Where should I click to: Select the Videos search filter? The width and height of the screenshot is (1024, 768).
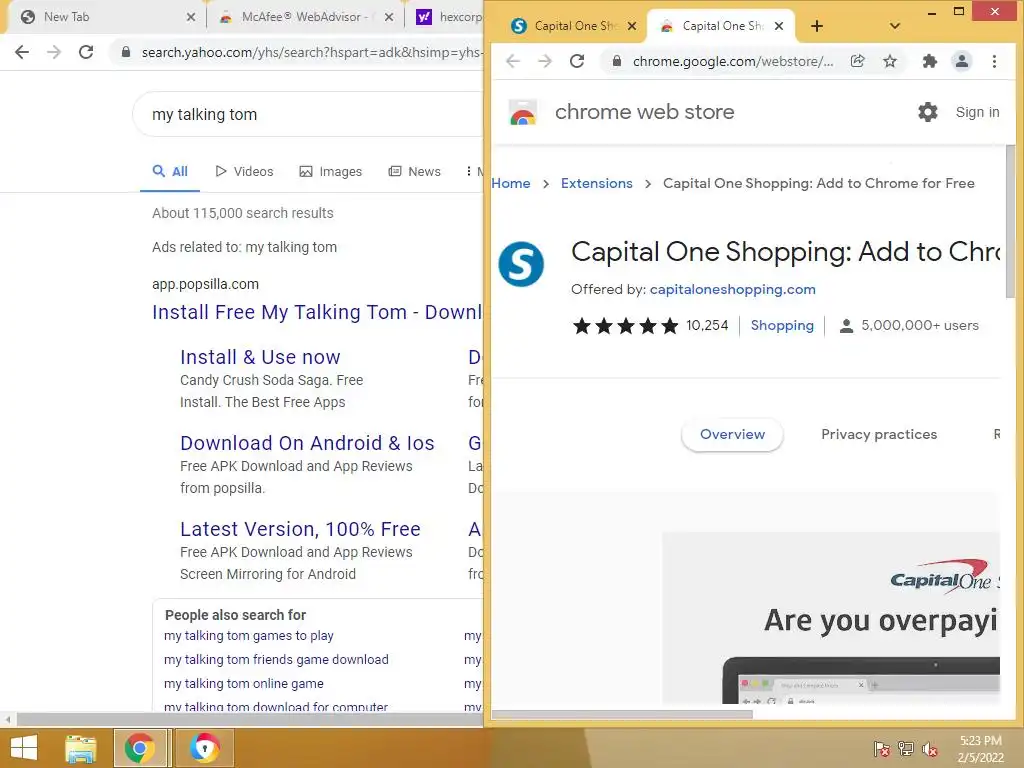(244, 172)
